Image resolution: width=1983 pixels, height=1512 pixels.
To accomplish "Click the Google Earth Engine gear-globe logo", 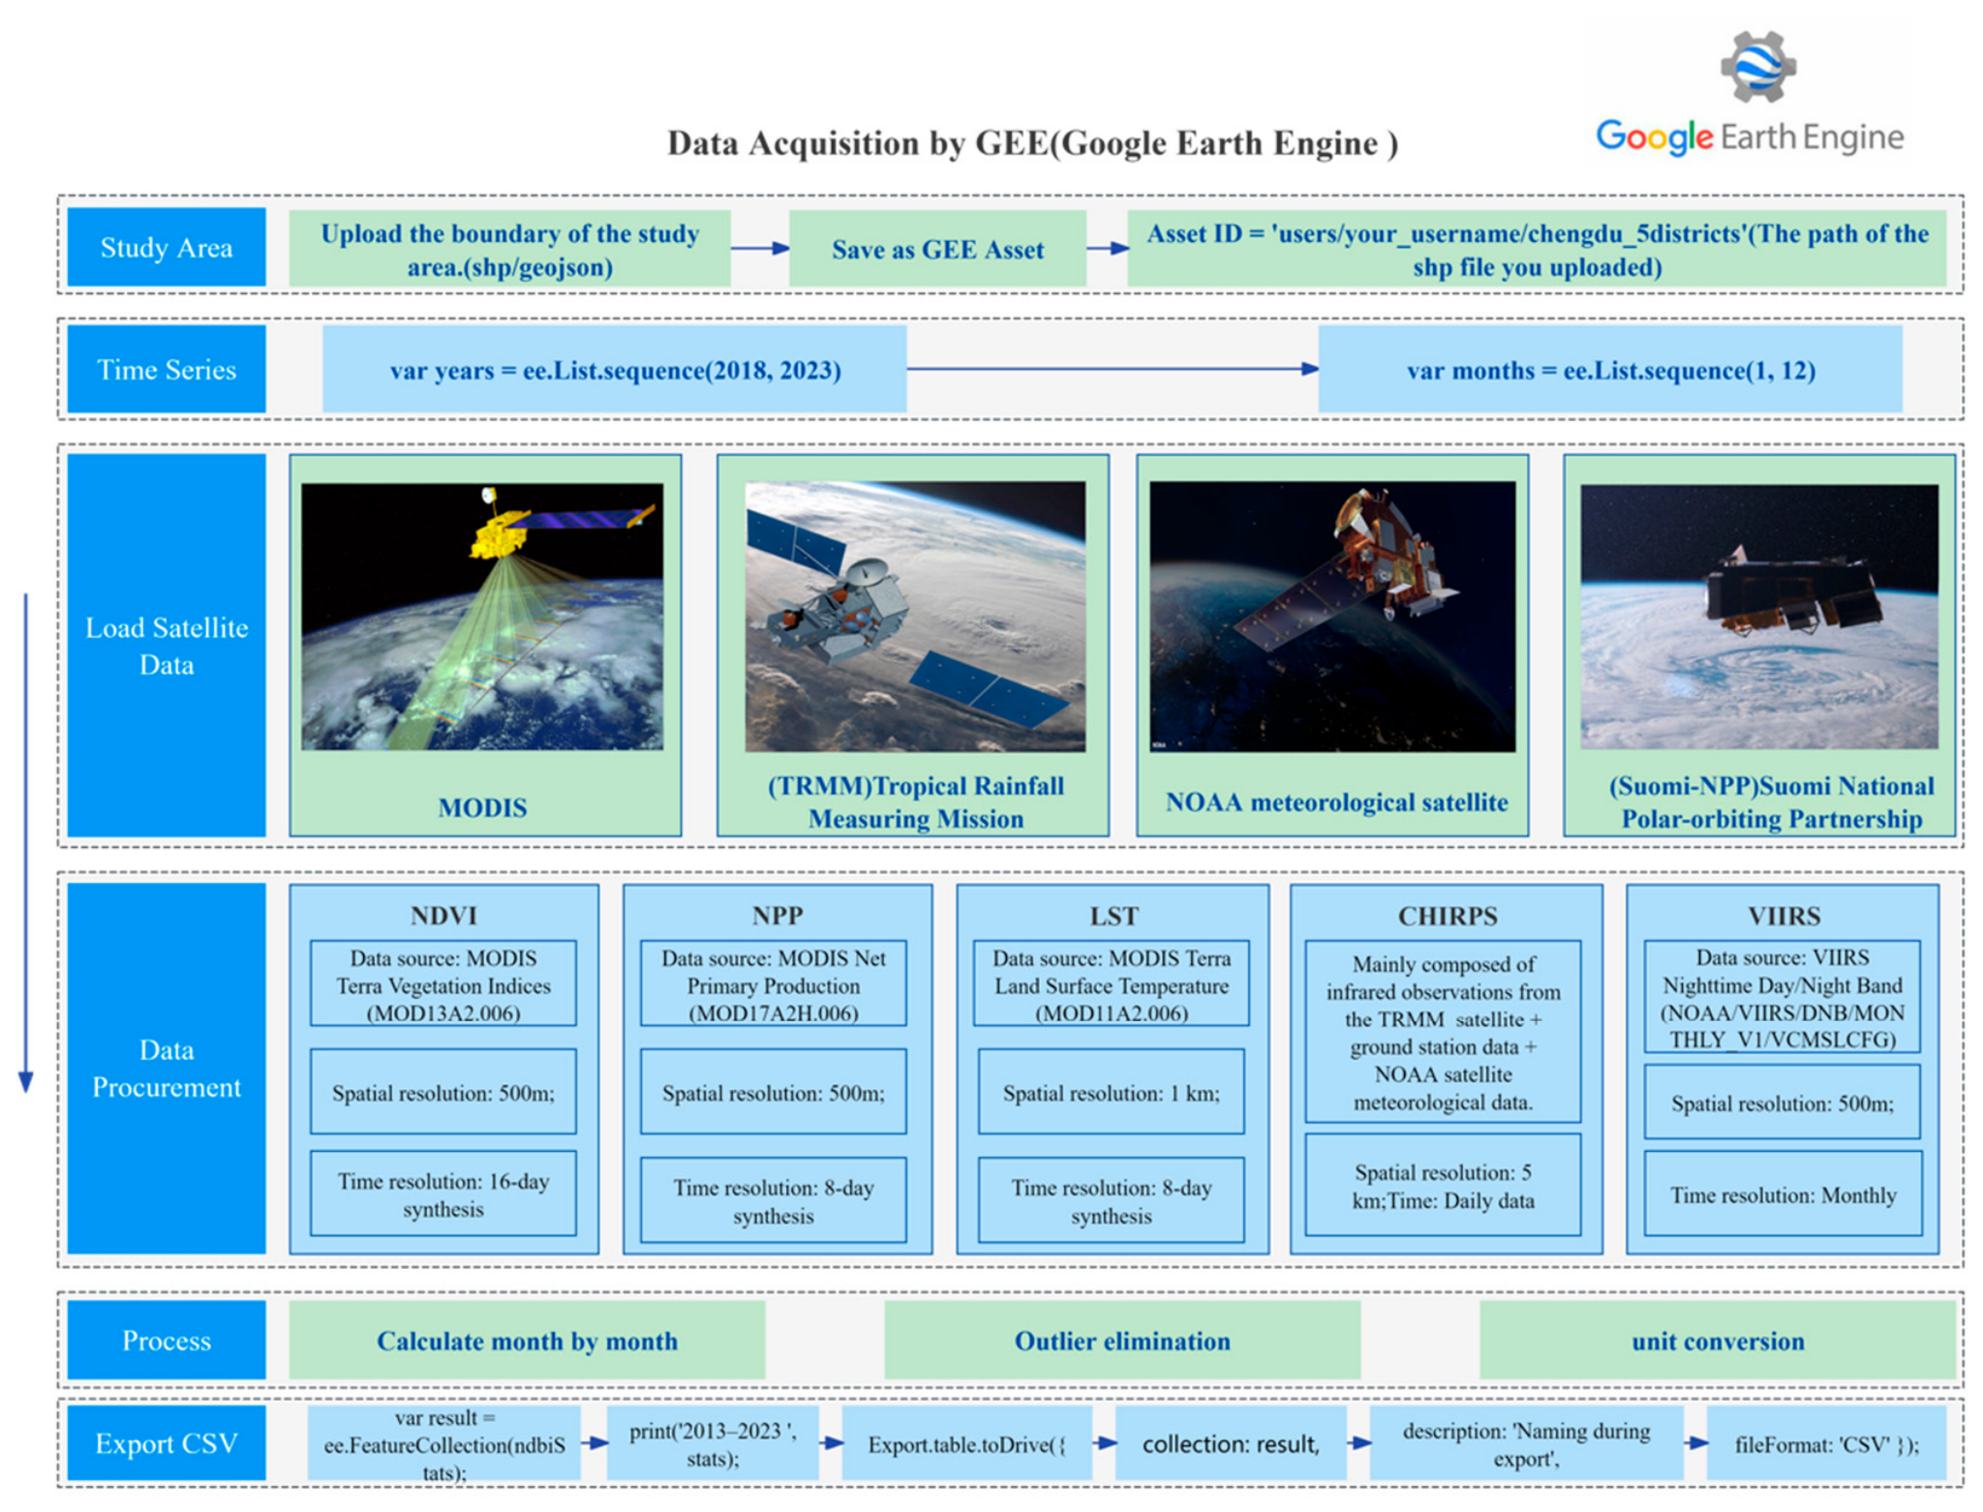I will click(x=1758, y=66).
